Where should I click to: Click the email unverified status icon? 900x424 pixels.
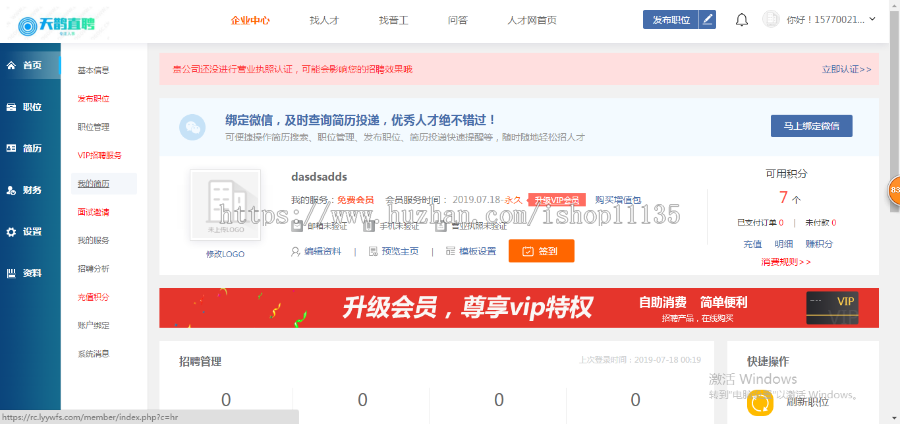click(296, 226)
